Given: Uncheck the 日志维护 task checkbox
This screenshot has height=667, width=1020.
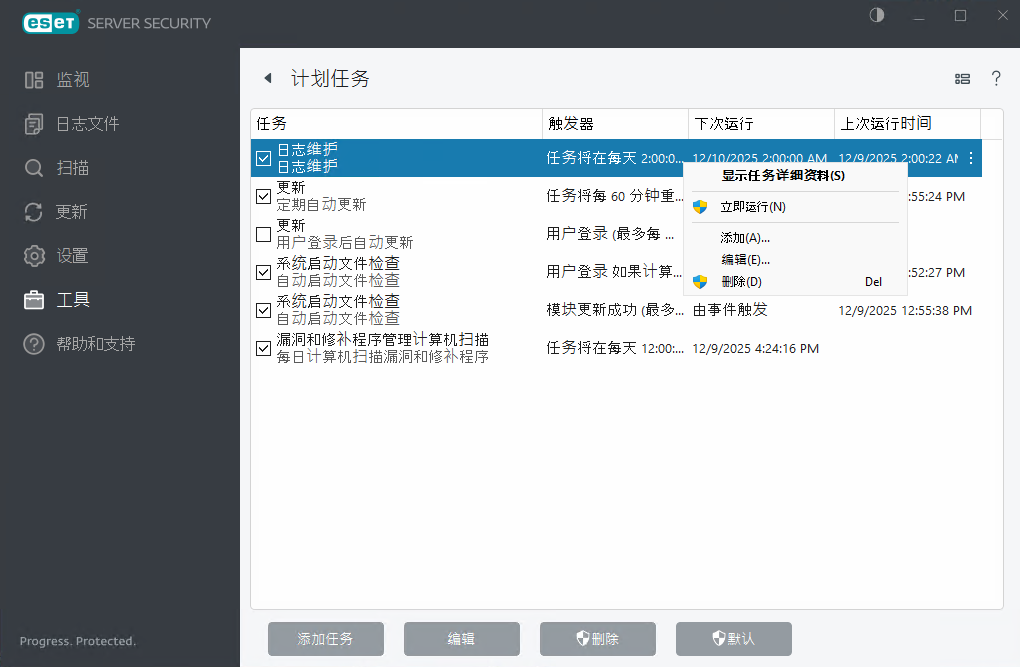Looking at the screenshot, I should [x=263, y=158].
